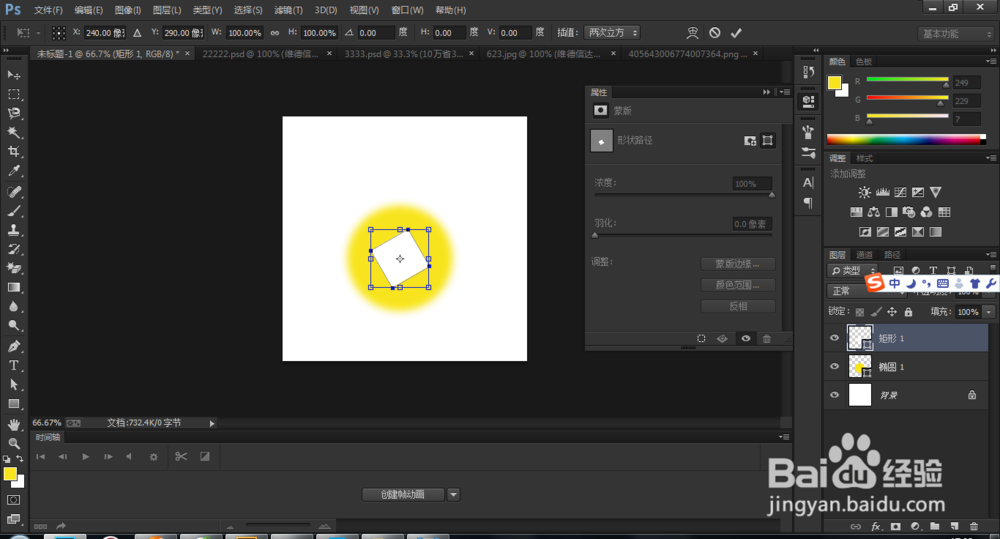This screenshot has width=1000, height=539.
Task: Open the fill 100% dropdown arrow
Action: [x=989, y=312]
